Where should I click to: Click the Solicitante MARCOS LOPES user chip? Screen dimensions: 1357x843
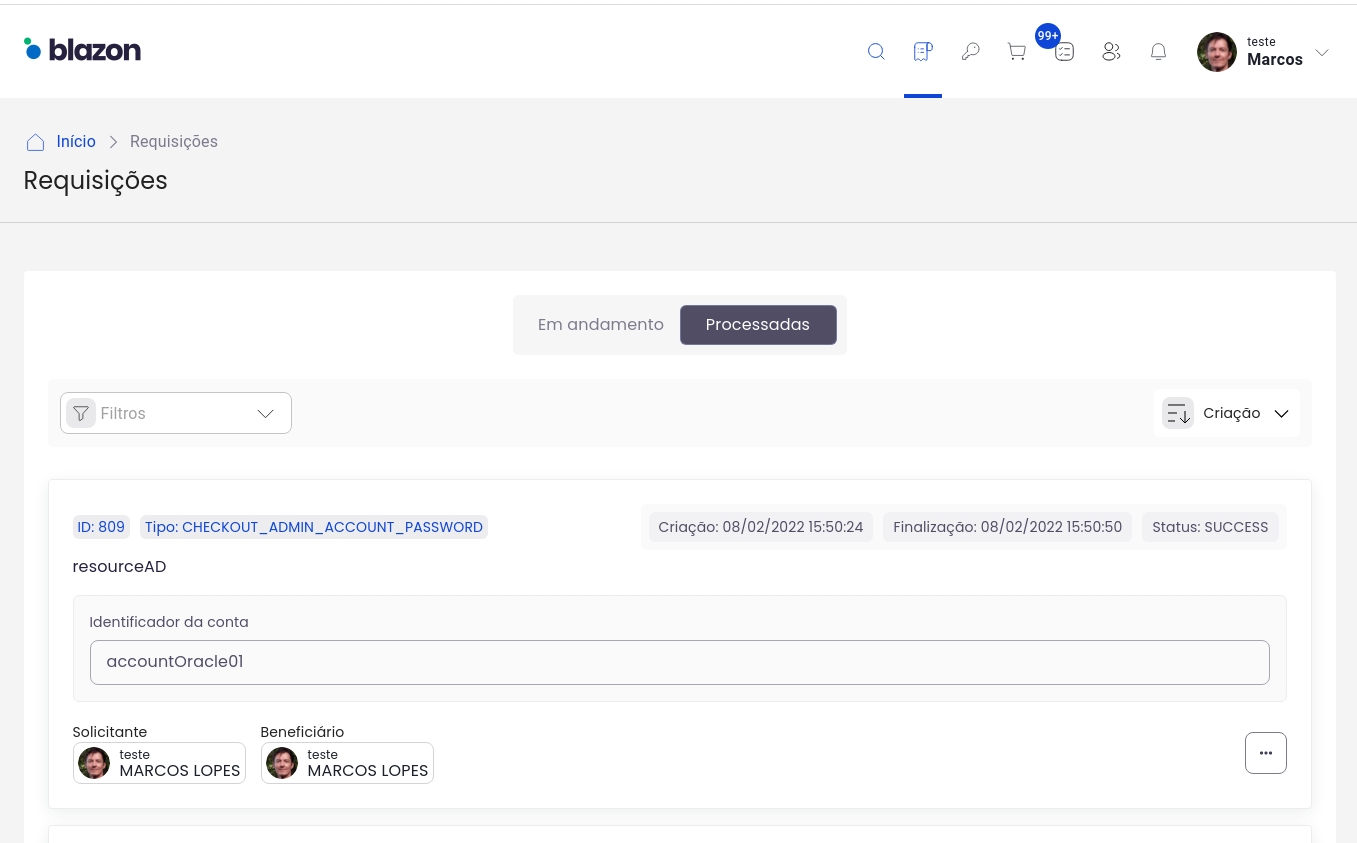[x=159, y=763]
